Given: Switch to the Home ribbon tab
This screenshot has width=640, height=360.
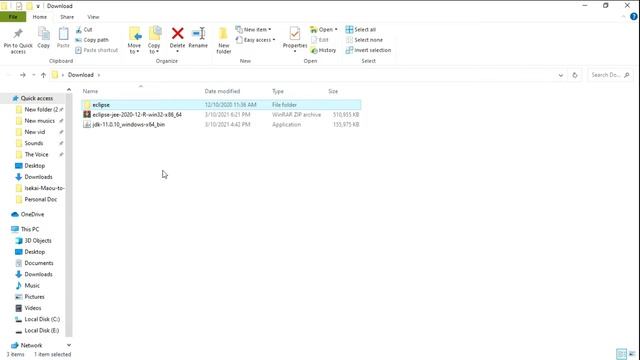Looking at the screenshot, I should click(40, 17).
